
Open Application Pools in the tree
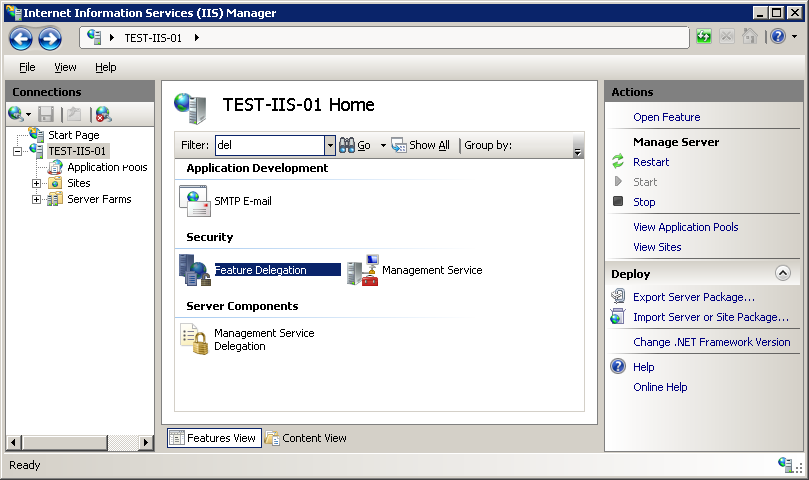coord(107,167)
